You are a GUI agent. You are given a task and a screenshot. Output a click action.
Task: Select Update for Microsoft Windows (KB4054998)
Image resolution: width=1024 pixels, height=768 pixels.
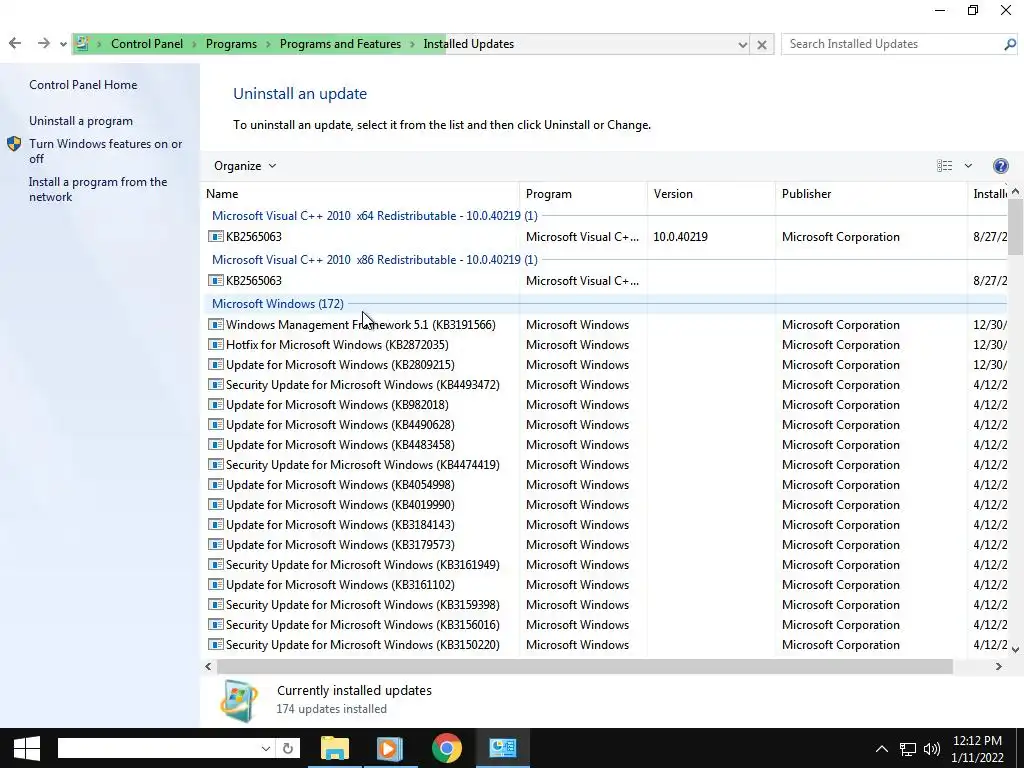click(606, 485)
